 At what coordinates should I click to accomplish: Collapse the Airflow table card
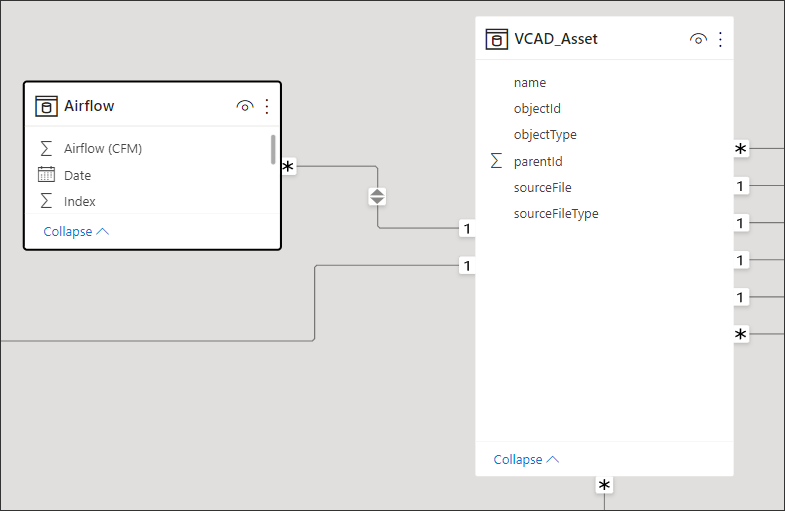[76, 232]
